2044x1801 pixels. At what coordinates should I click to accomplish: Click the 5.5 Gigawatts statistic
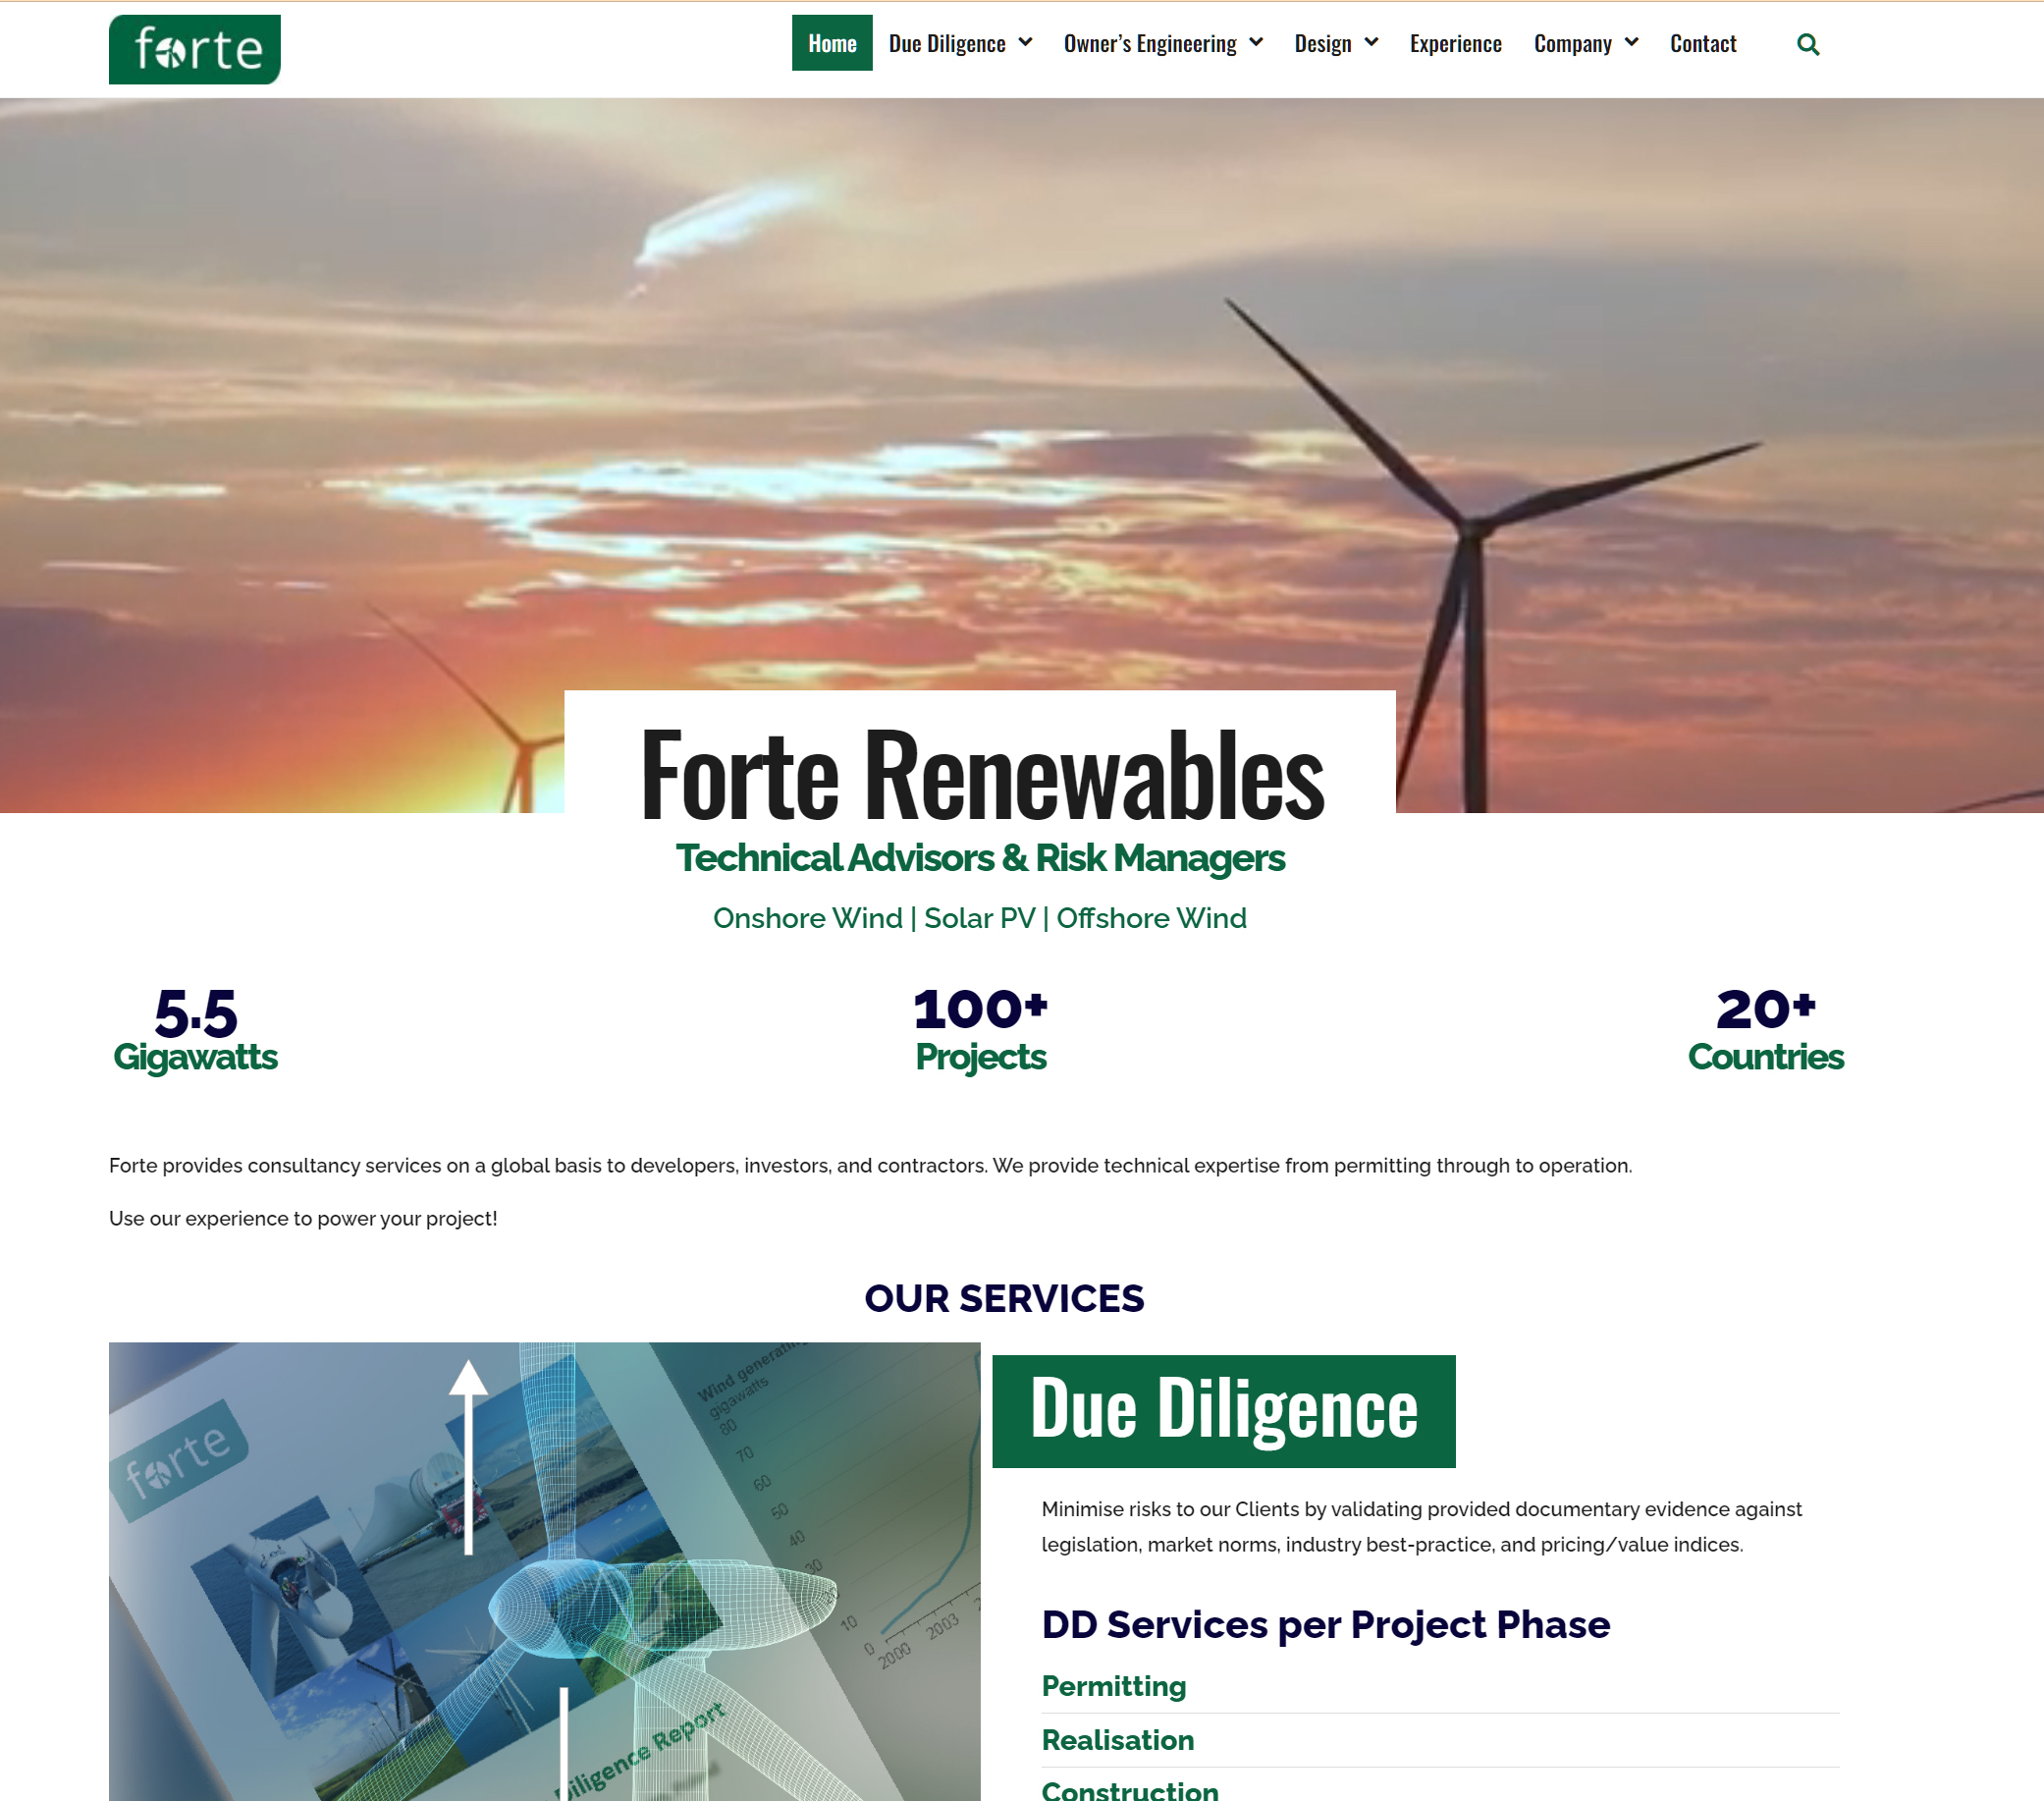[x=195, y=1030]
